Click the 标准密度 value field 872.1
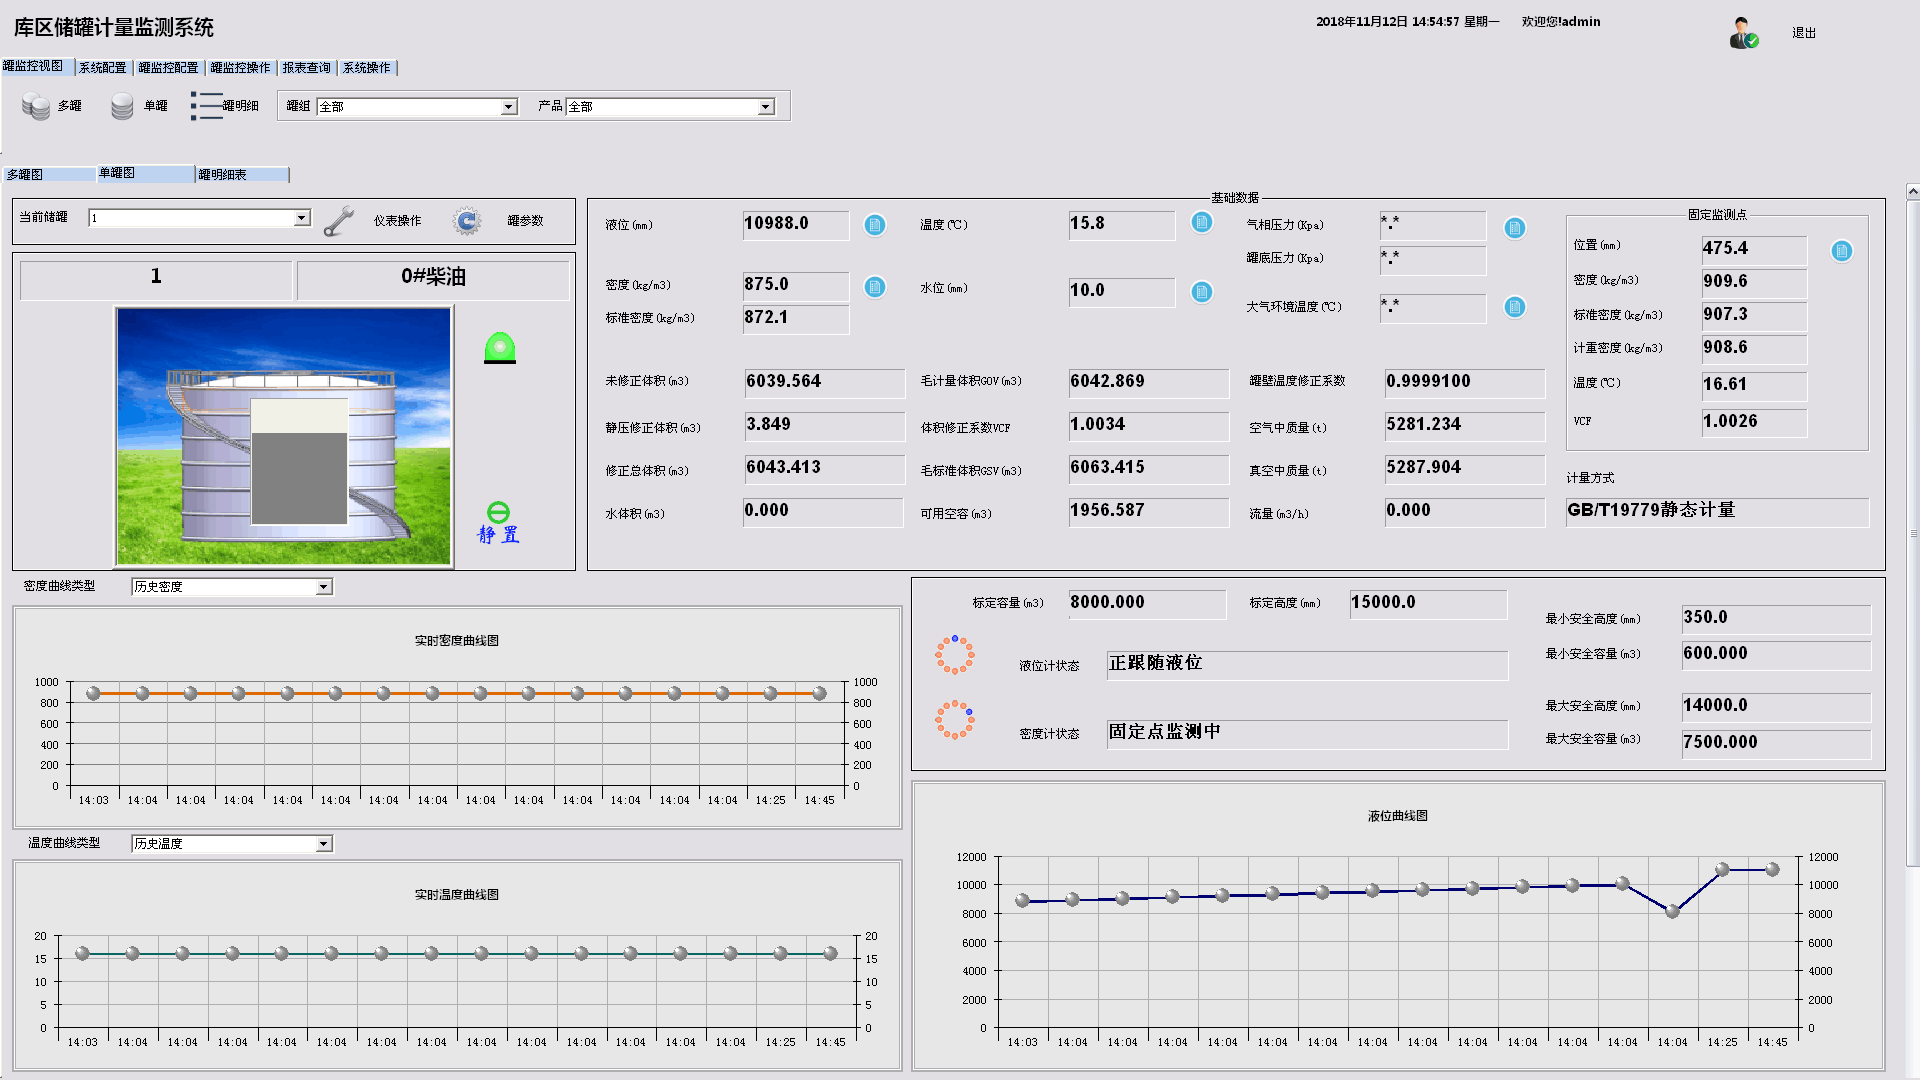 tap(796, 318)
